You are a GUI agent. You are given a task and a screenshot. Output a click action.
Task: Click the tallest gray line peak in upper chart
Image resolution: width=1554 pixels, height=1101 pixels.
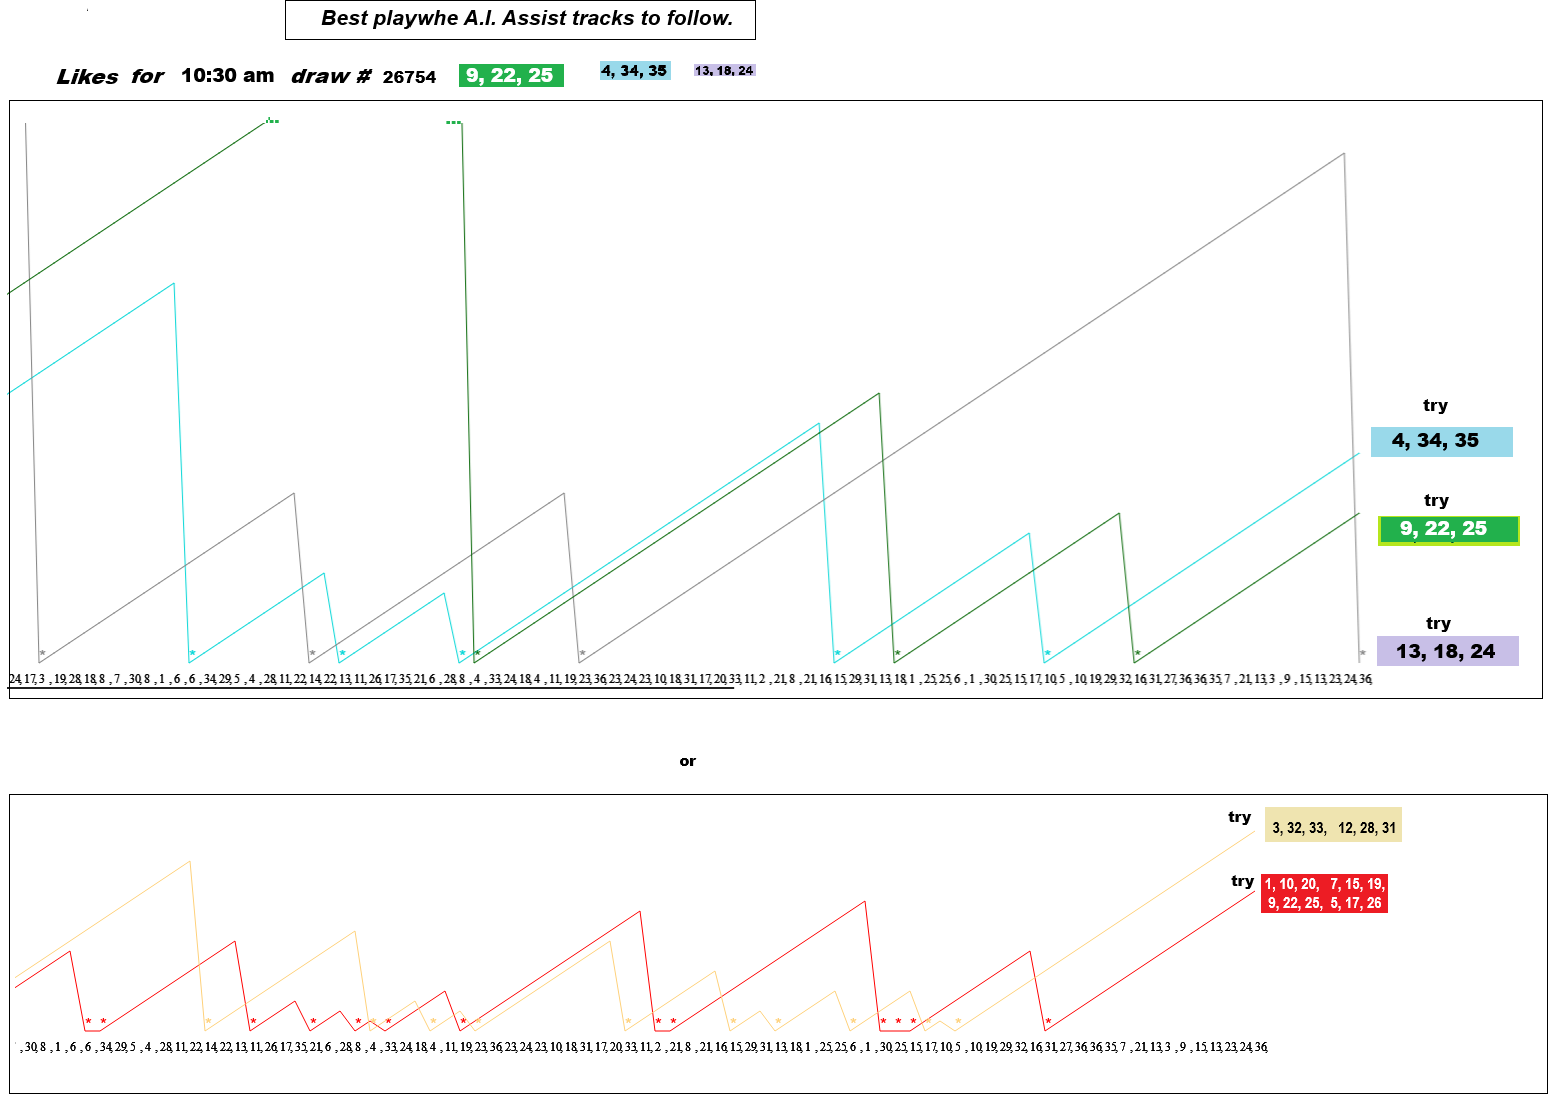tap(1344, 154)
